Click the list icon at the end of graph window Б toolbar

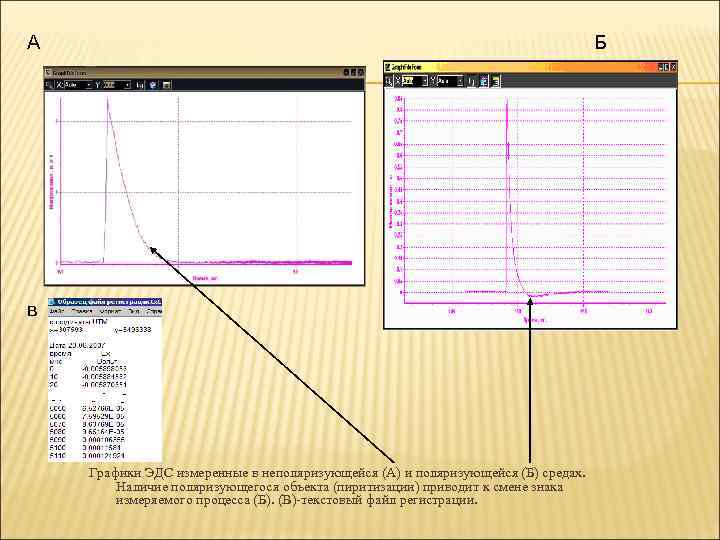(496, 81)
